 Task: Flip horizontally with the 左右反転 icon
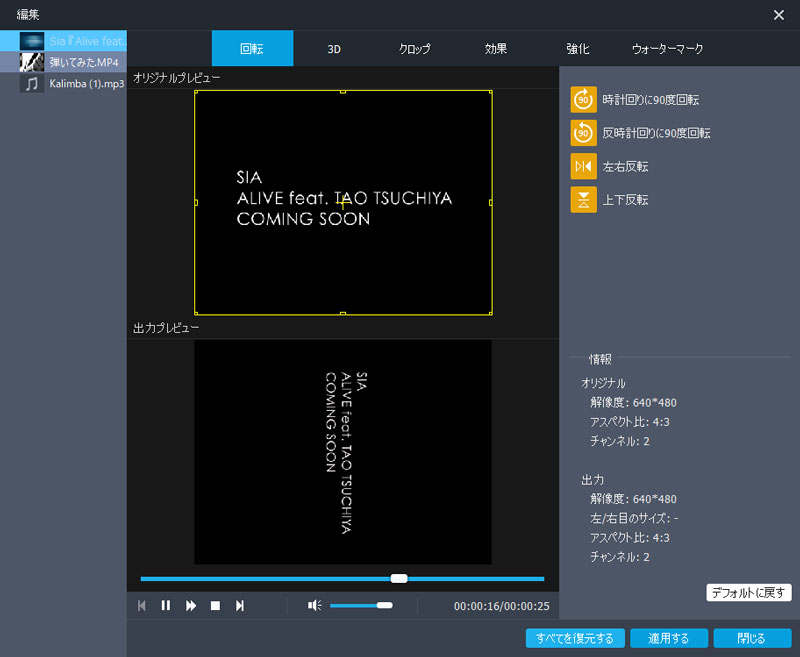[583, 166]
